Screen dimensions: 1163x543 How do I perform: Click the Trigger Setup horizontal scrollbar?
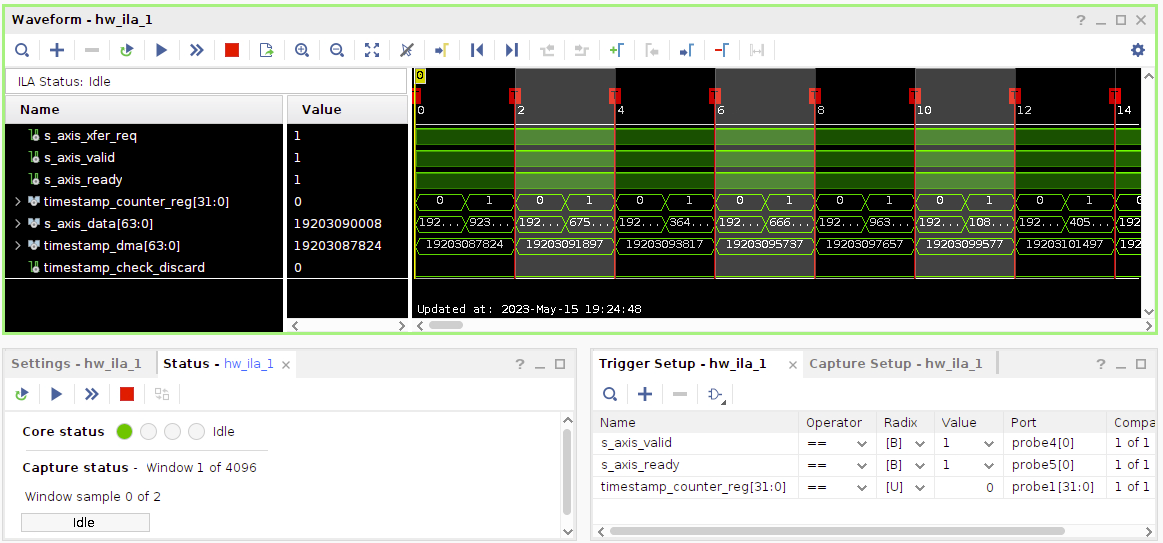pyautogui.click(x=836, y=531)
